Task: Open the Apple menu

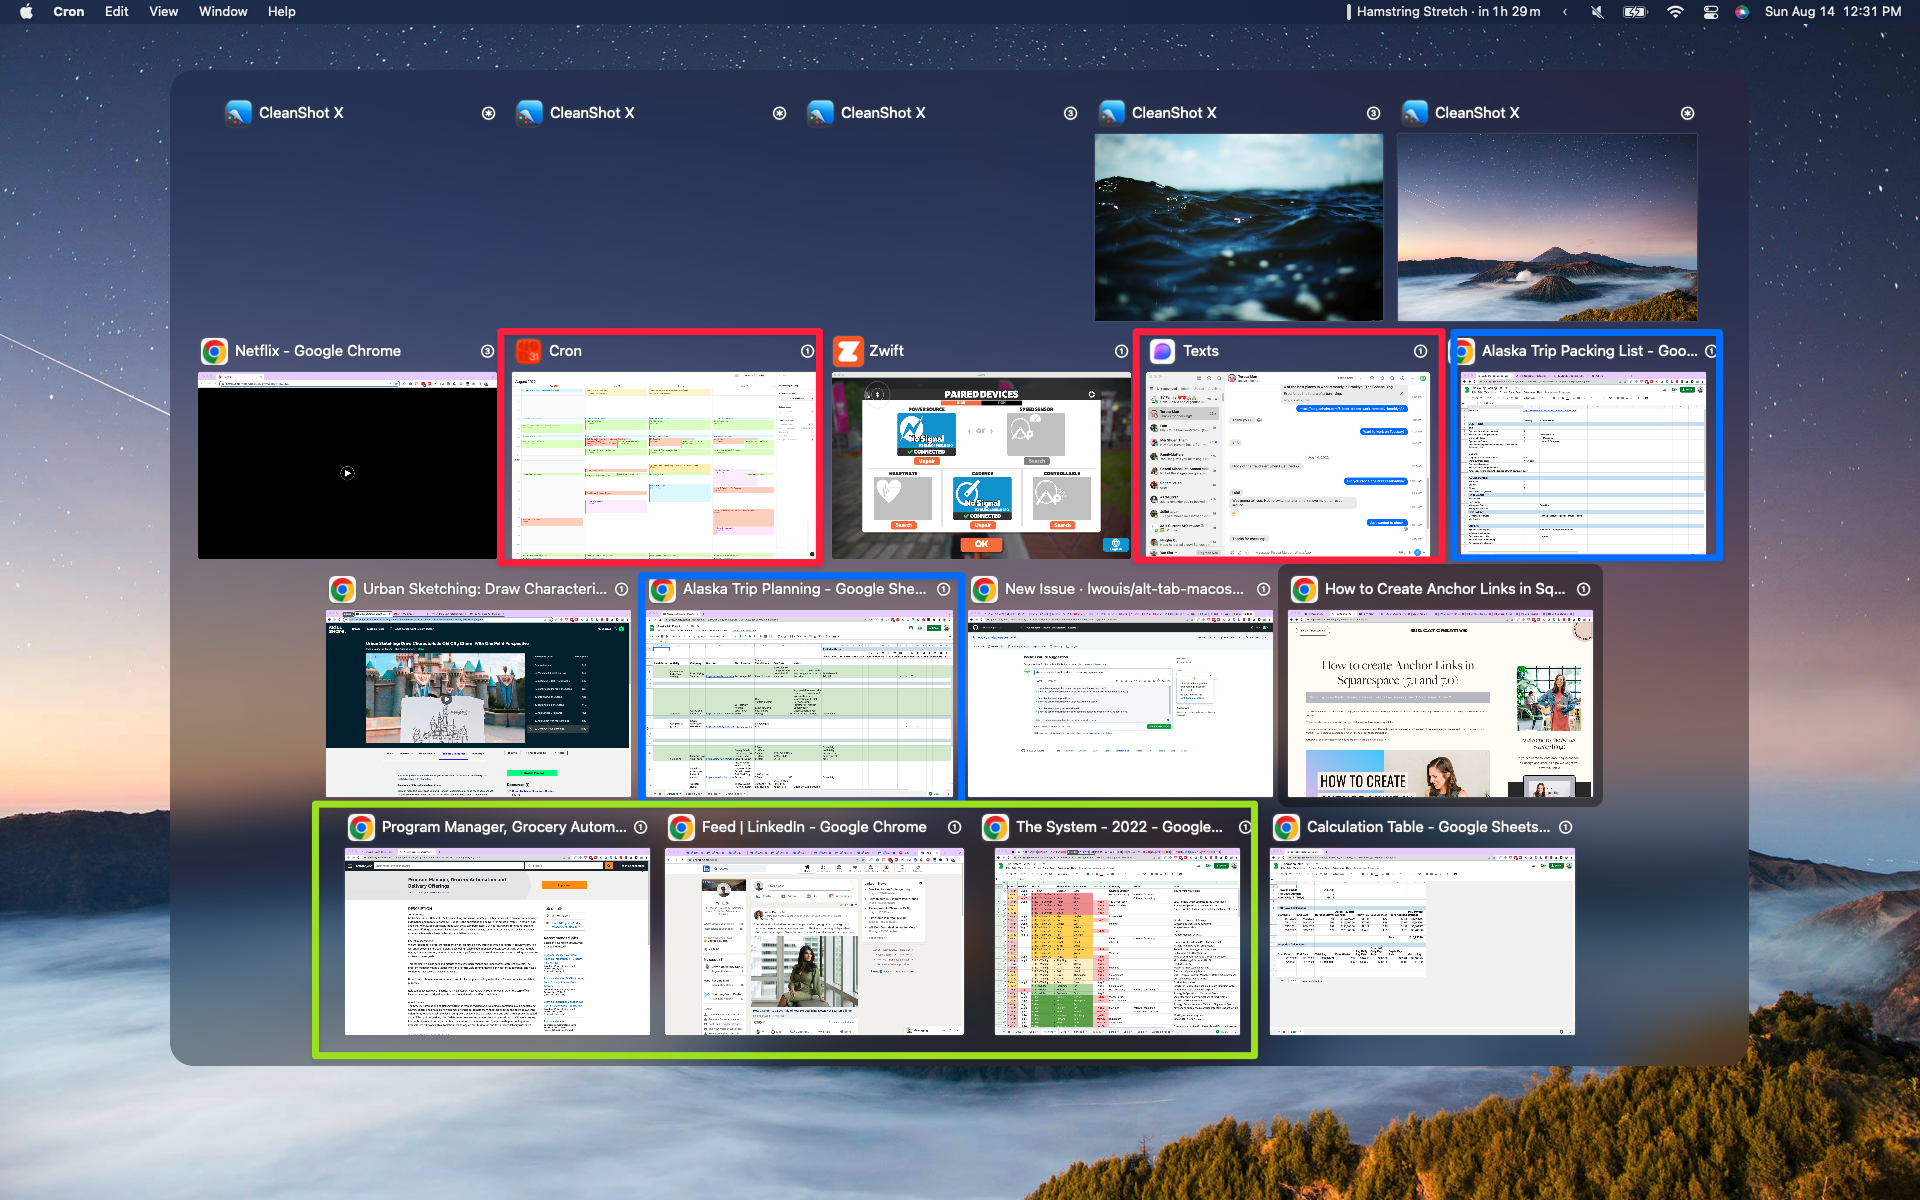Action: click(26, 12)
